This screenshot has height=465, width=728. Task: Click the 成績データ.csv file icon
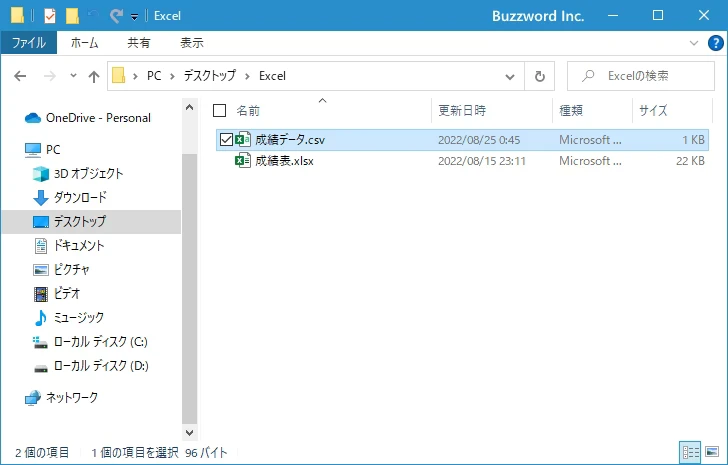(x=243, y=139)
